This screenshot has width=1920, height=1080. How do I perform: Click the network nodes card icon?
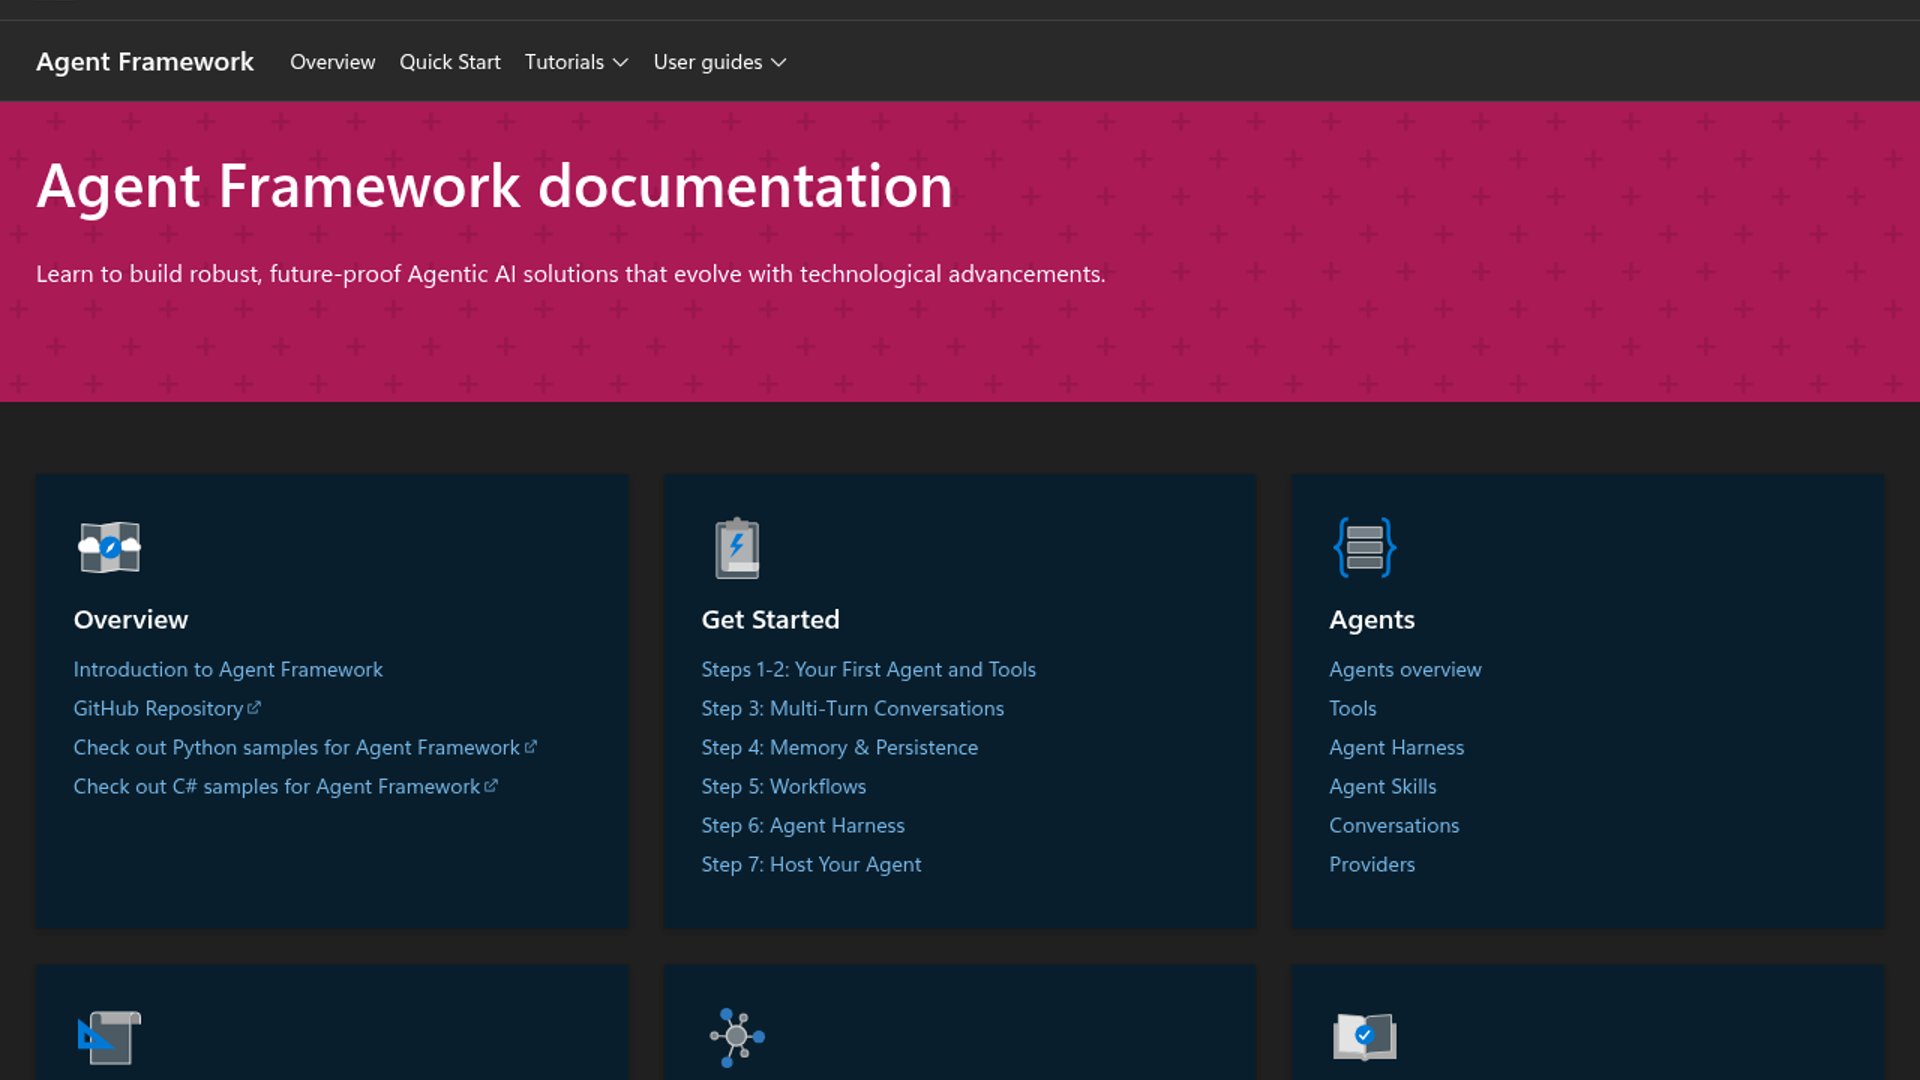pos(737,1037)
